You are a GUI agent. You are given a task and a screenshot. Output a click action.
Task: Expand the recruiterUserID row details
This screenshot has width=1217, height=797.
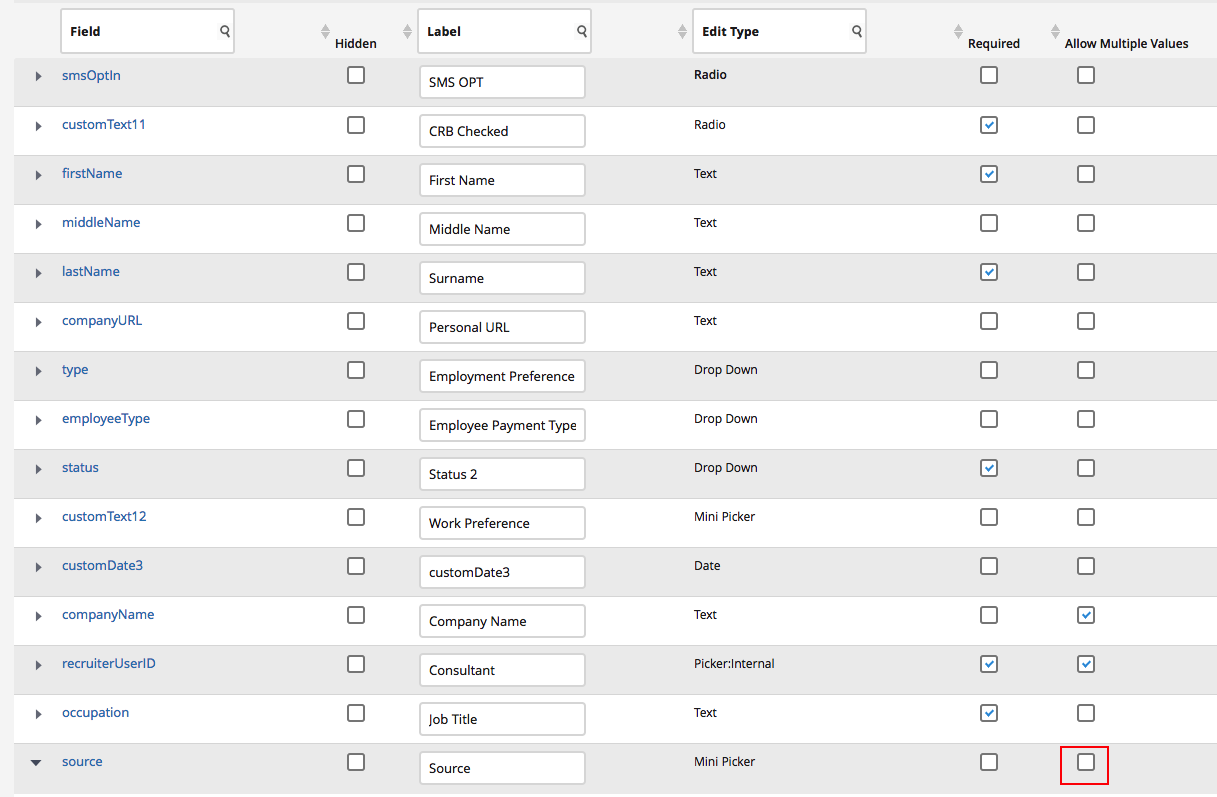click(39, 665)
